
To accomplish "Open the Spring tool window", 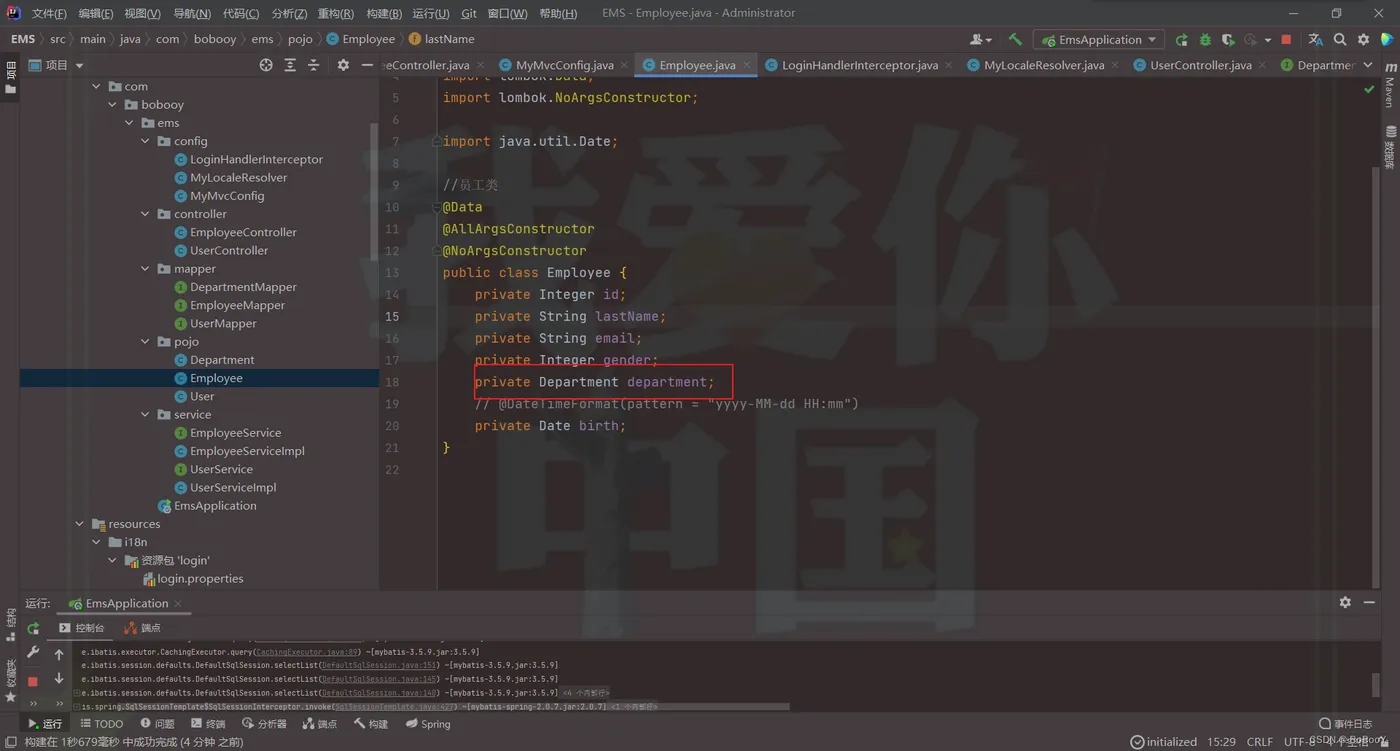I will pos(428,724).
